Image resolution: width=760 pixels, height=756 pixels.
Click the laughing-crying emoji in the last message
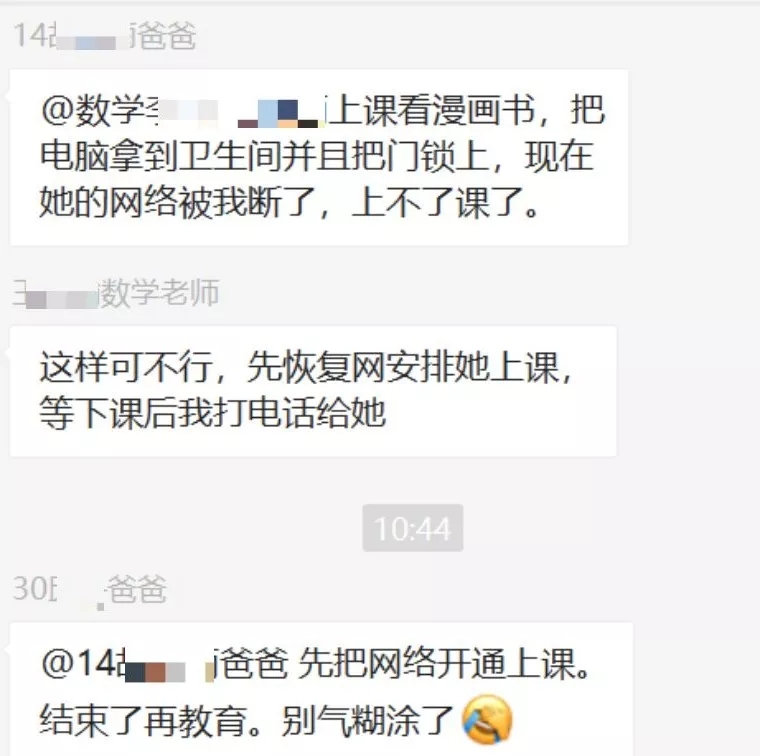pyautogui.click(x=487, y=720)
